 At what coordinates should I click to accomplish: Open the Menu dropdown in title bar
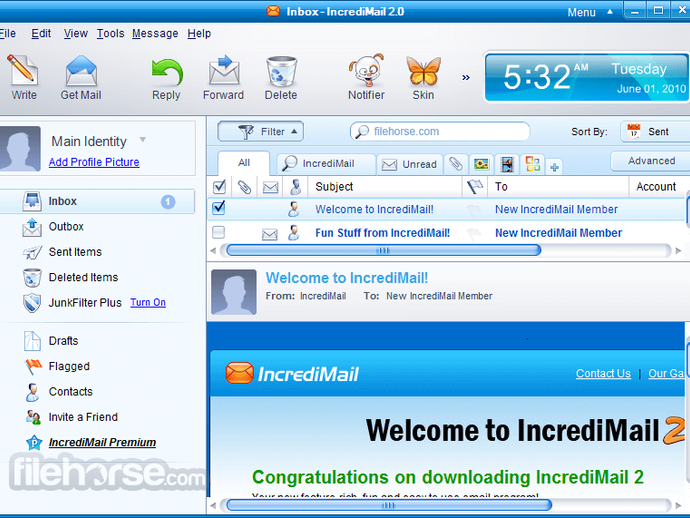(590, 12)
